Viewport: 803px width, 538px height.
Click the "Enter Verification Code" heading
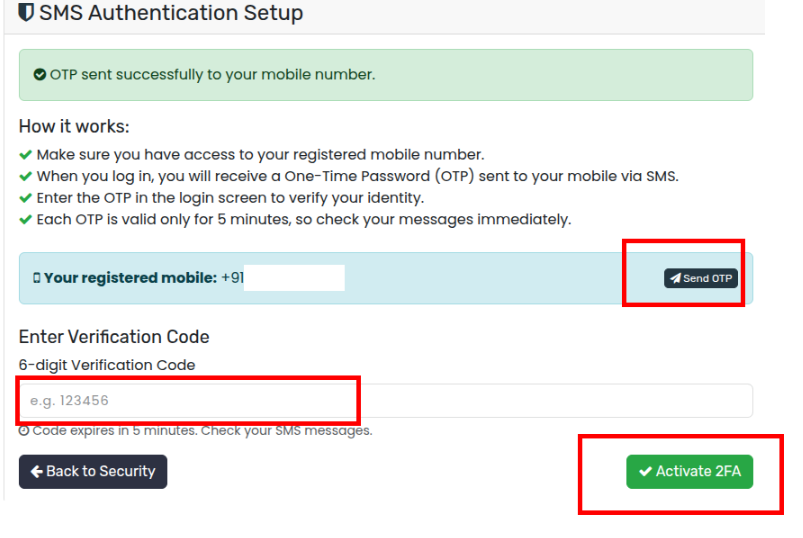[114, 337]
